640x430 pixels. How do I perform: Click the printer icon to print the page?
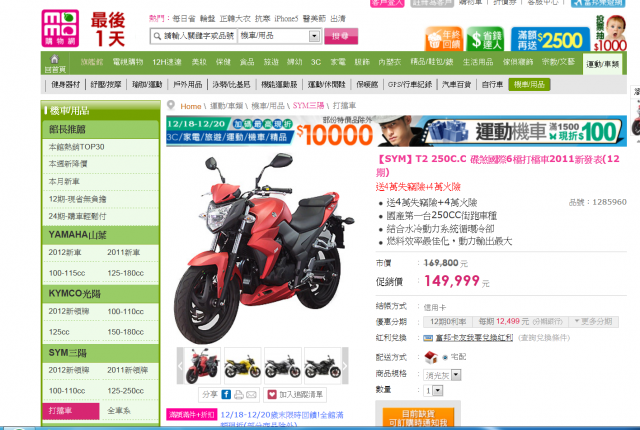click(x=239, y=395)
